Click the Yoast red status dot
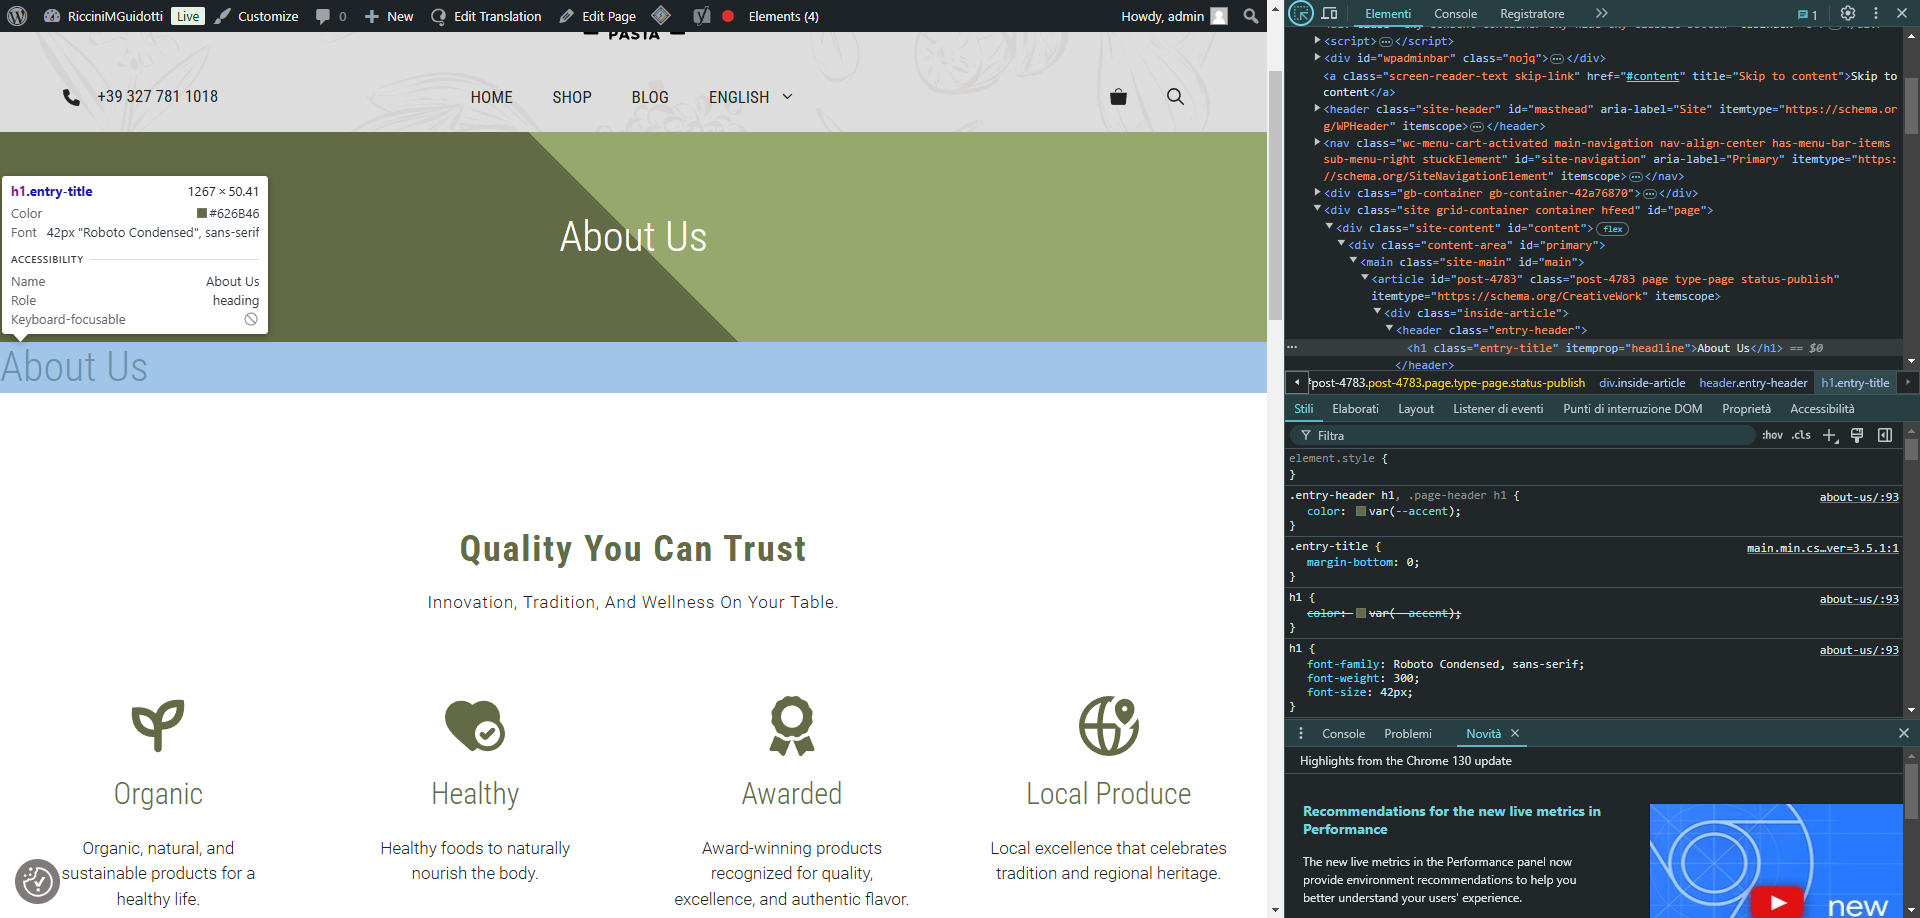The width and height of the screenshot is (1920, 918). click(728, 16)
